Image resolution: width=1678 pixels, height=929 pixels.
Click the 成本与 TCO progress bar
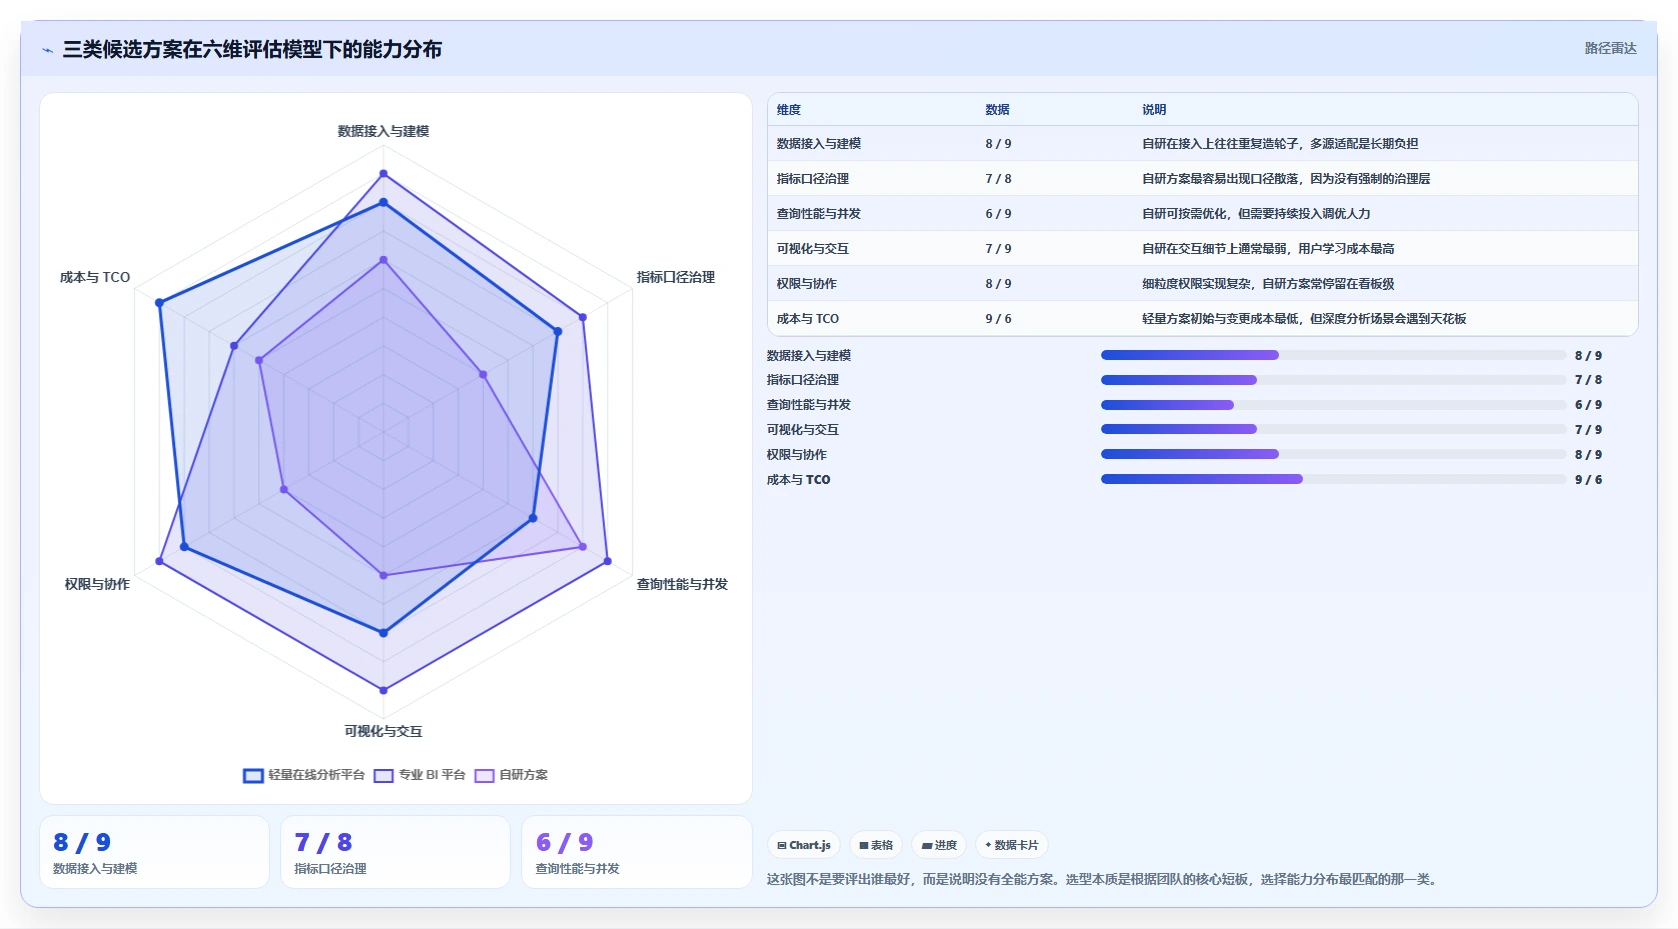tap(1333, 479)
